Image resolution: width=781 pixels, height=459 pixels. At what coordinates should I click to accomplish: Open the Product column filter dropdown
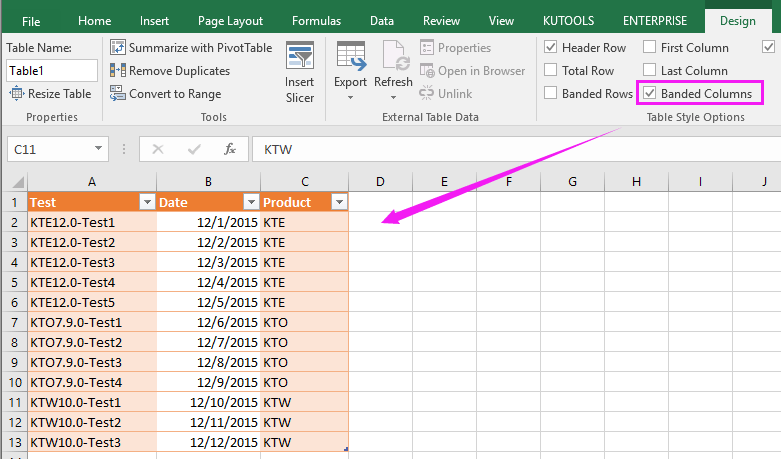(338, 202)
